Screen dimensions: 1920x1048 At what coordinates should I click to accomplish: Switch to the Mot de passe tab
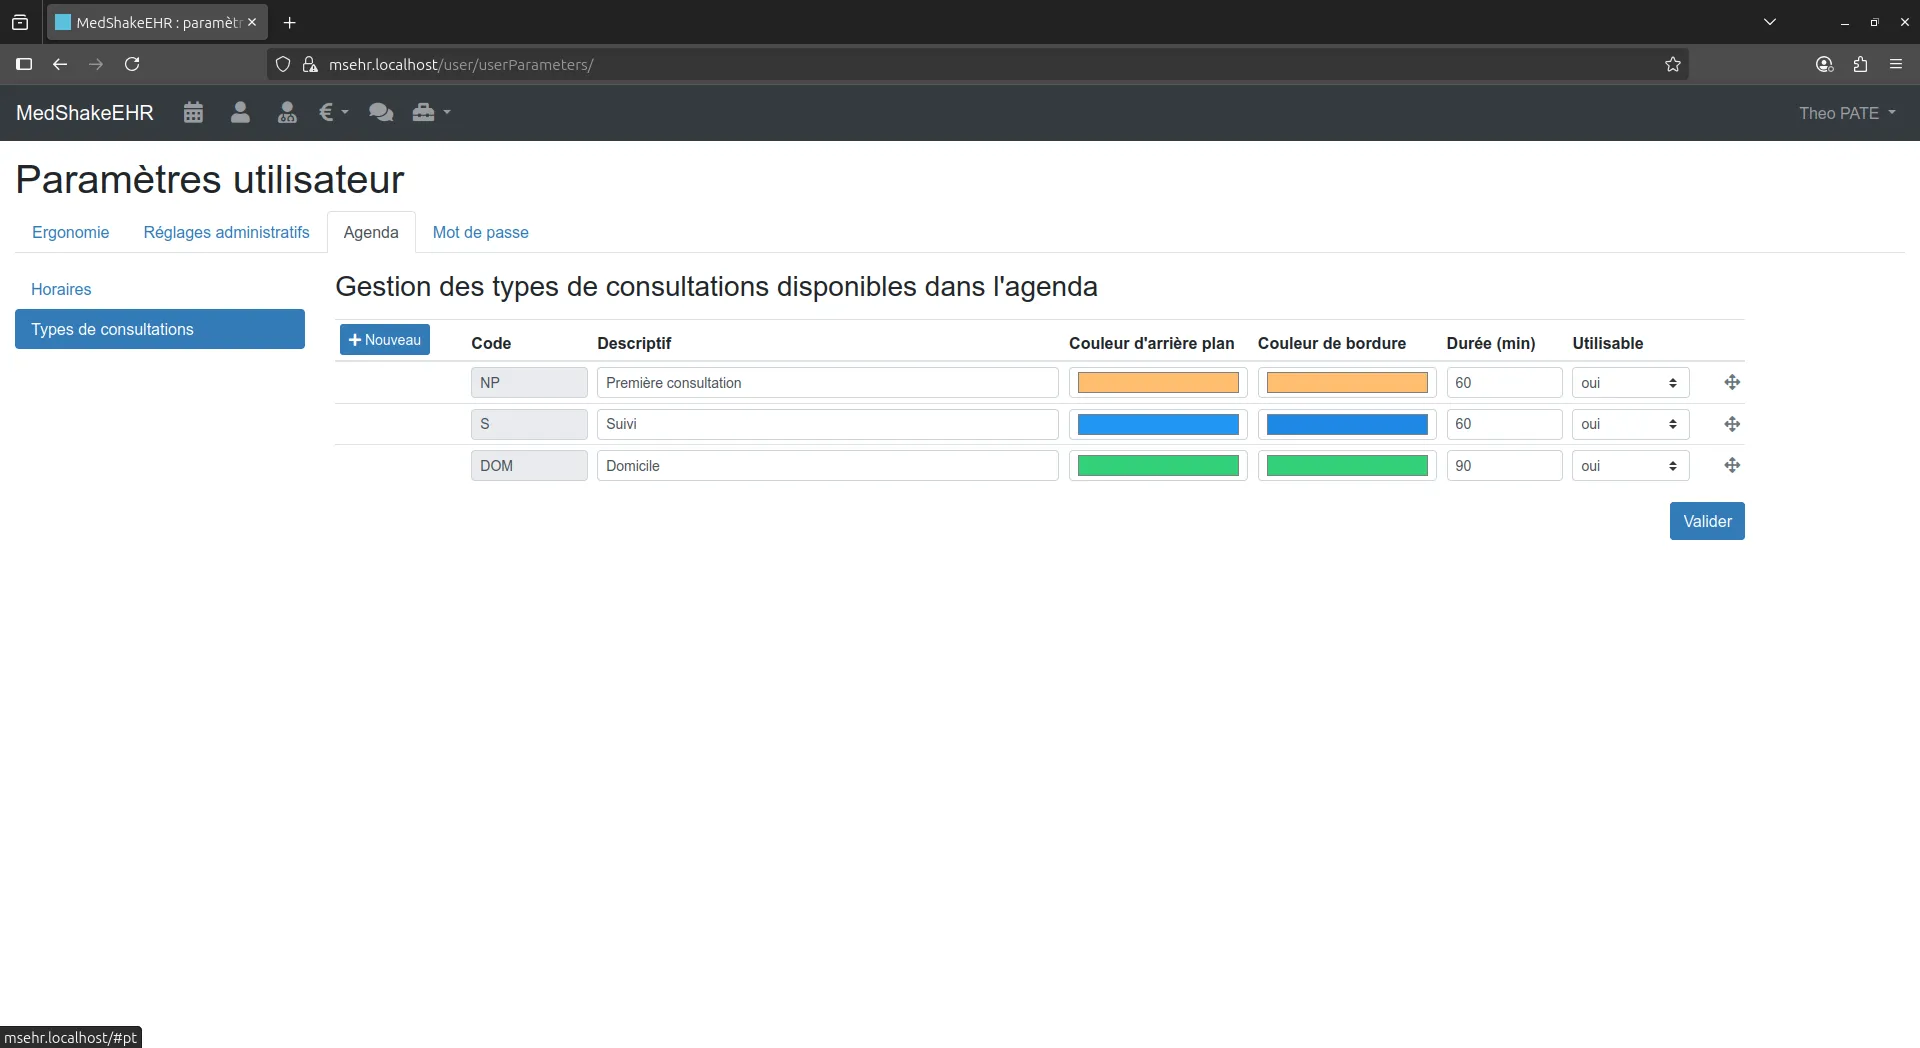pos(480,232)
